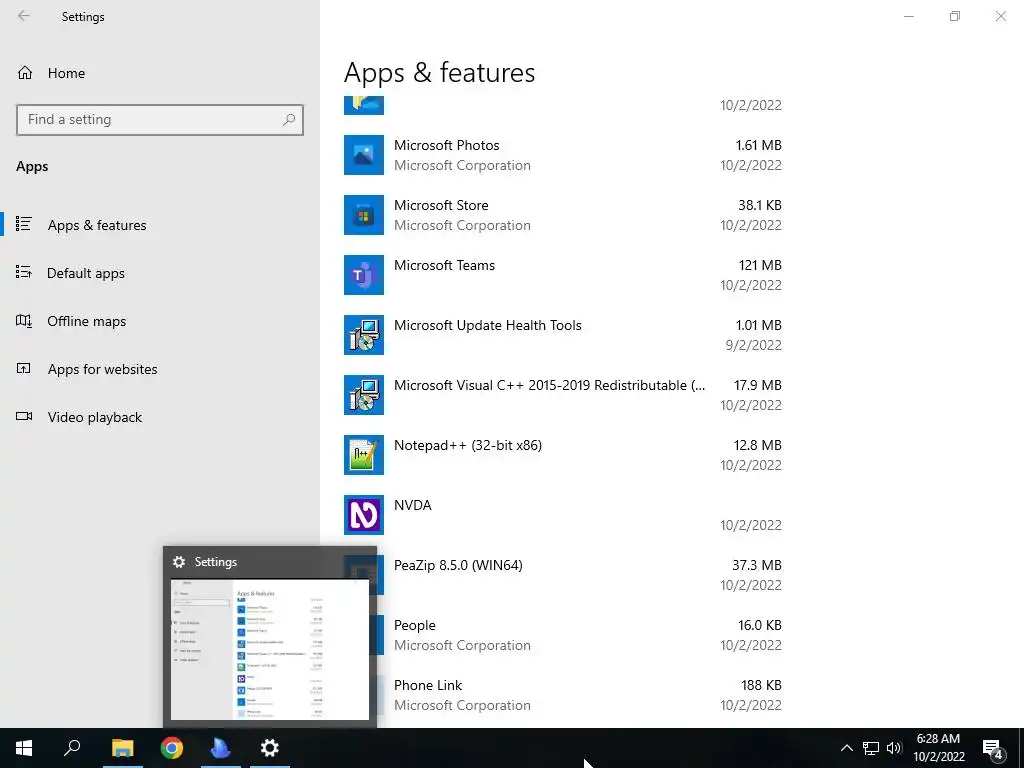Open File Explorer from the taskbar
Screen dimensions: 1024x768
(x=122, y=748)
